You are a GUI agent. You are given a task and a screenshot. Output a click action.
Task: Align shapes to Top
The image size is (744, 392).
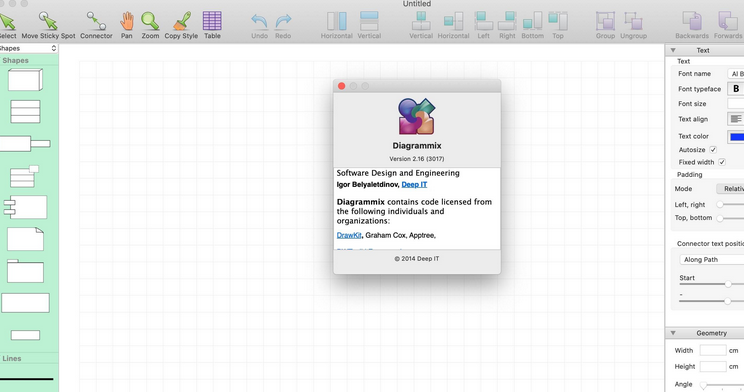[558, 25]
